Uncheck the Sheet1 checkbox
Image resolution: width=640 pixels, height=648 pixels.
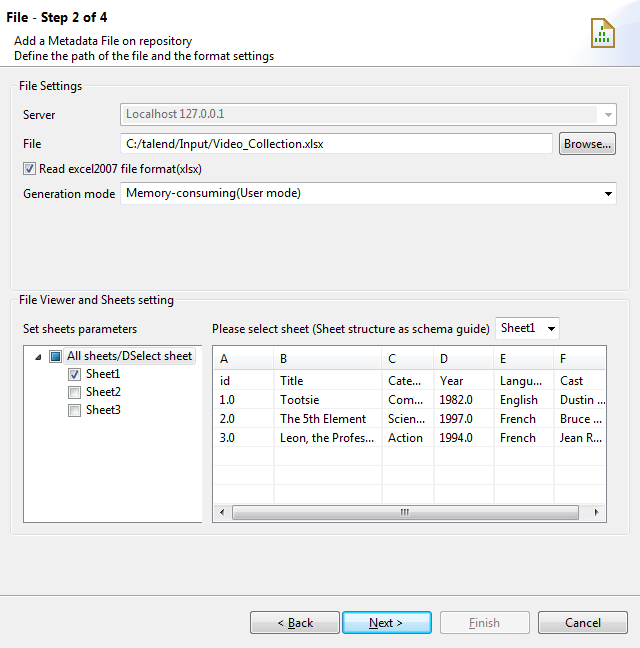pos(75,374)
